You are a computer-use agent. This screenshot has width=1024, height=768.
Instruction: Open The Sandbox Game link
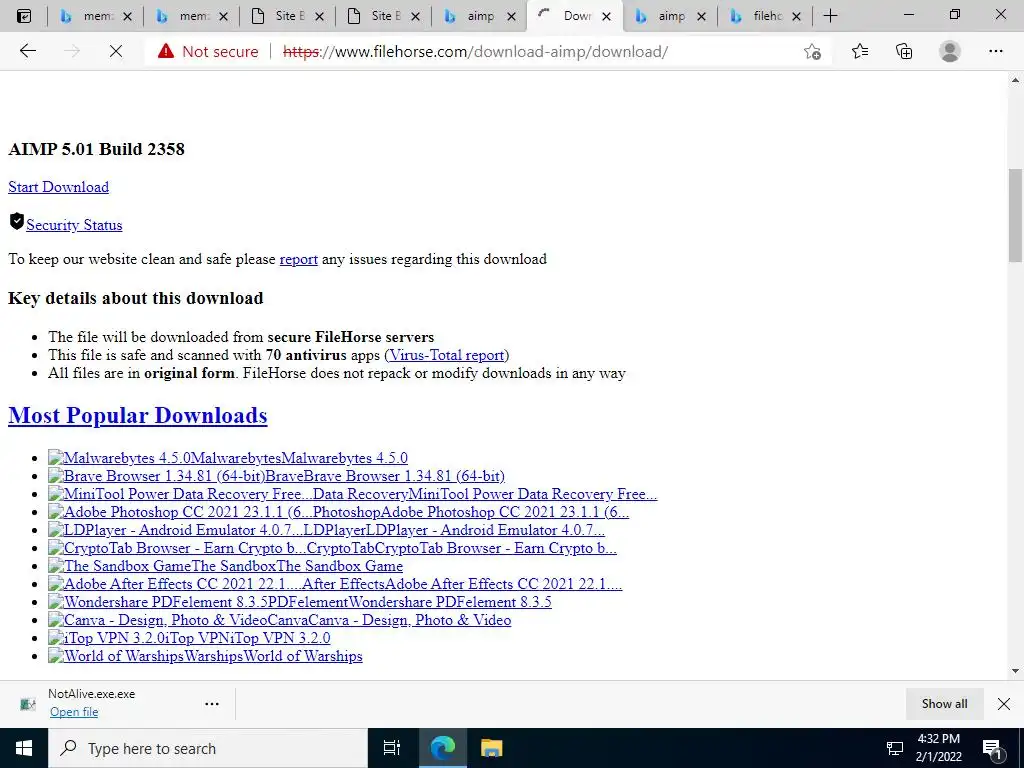[225, 566]
